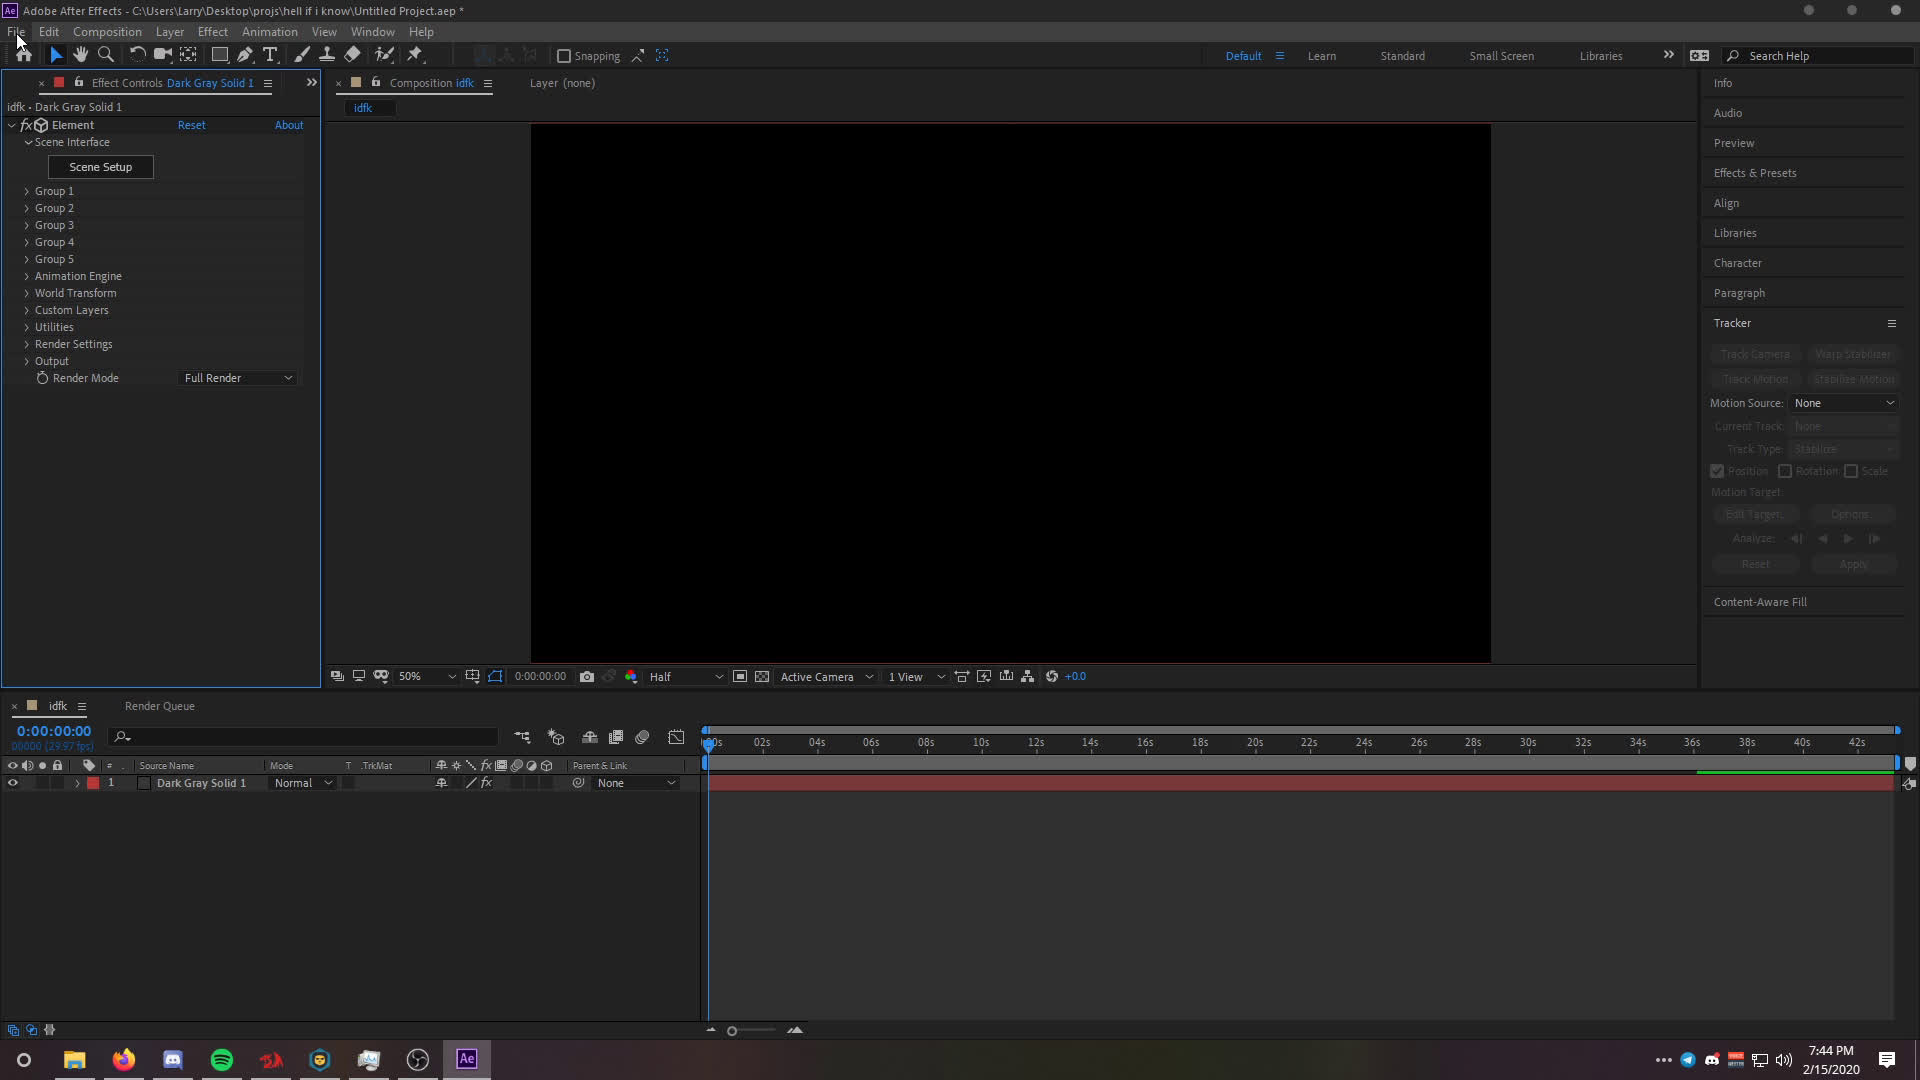Open viewer resolution Half dropdown
This screenshot has height=1080, width=1920.
(x=686, y=677)
